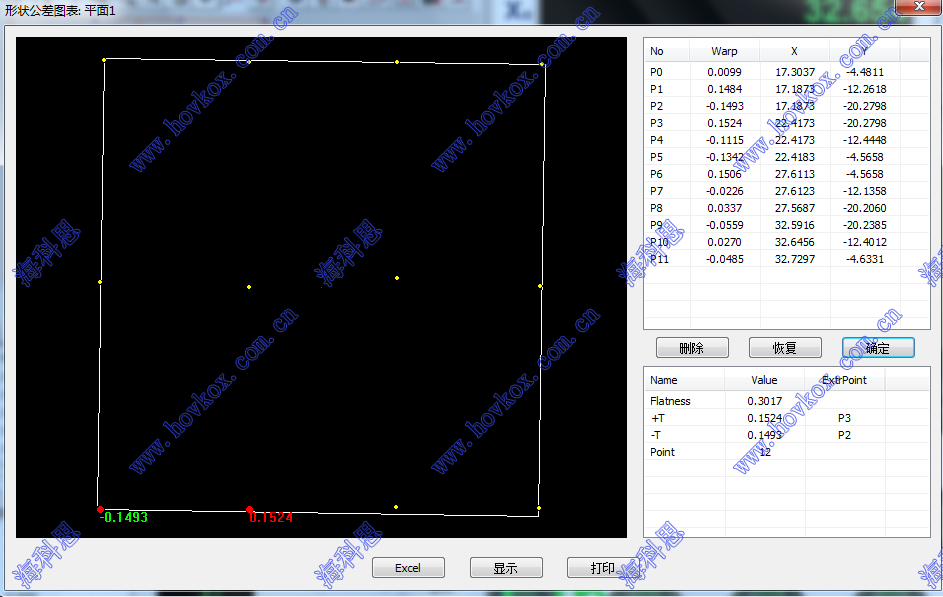Close the 形状公差图表 dialog window

[x=918, y=7]
